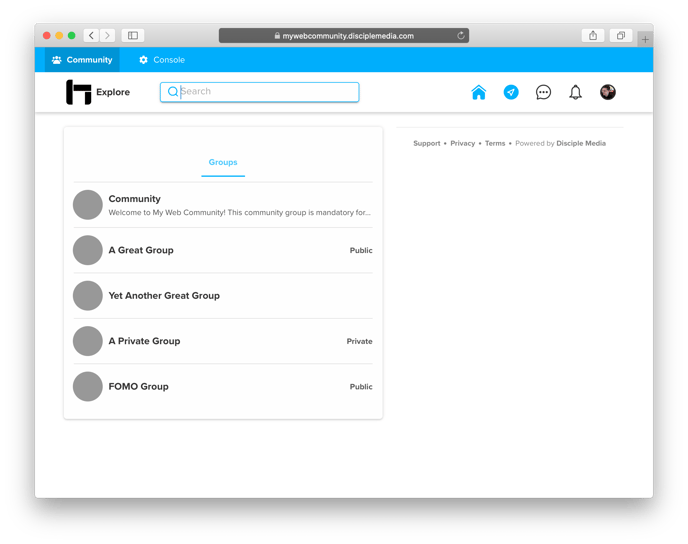688x544 pixels.
Task: Open the Support link
Action: (426, 143)
